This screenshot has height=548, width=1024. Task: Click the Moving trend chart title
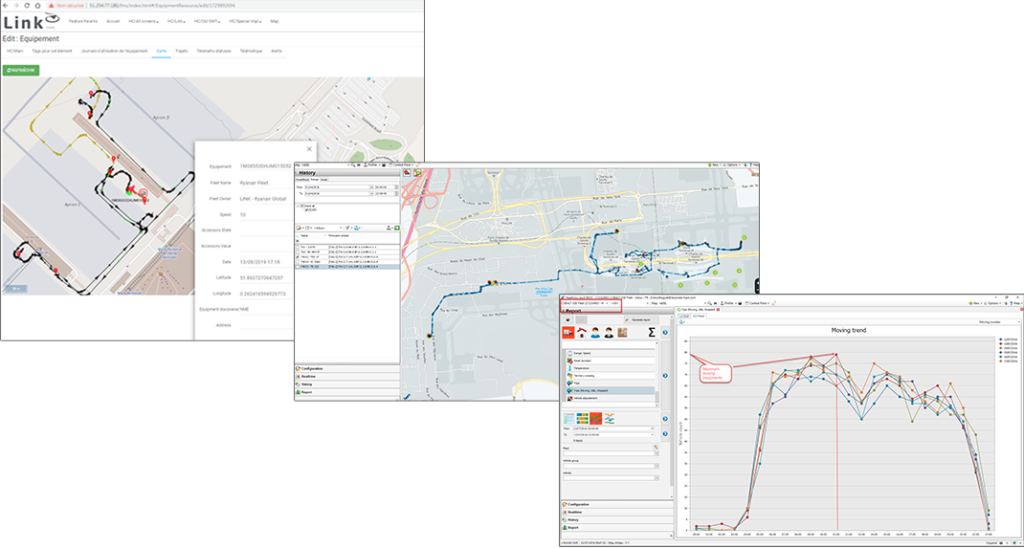[x=848, y=330]
